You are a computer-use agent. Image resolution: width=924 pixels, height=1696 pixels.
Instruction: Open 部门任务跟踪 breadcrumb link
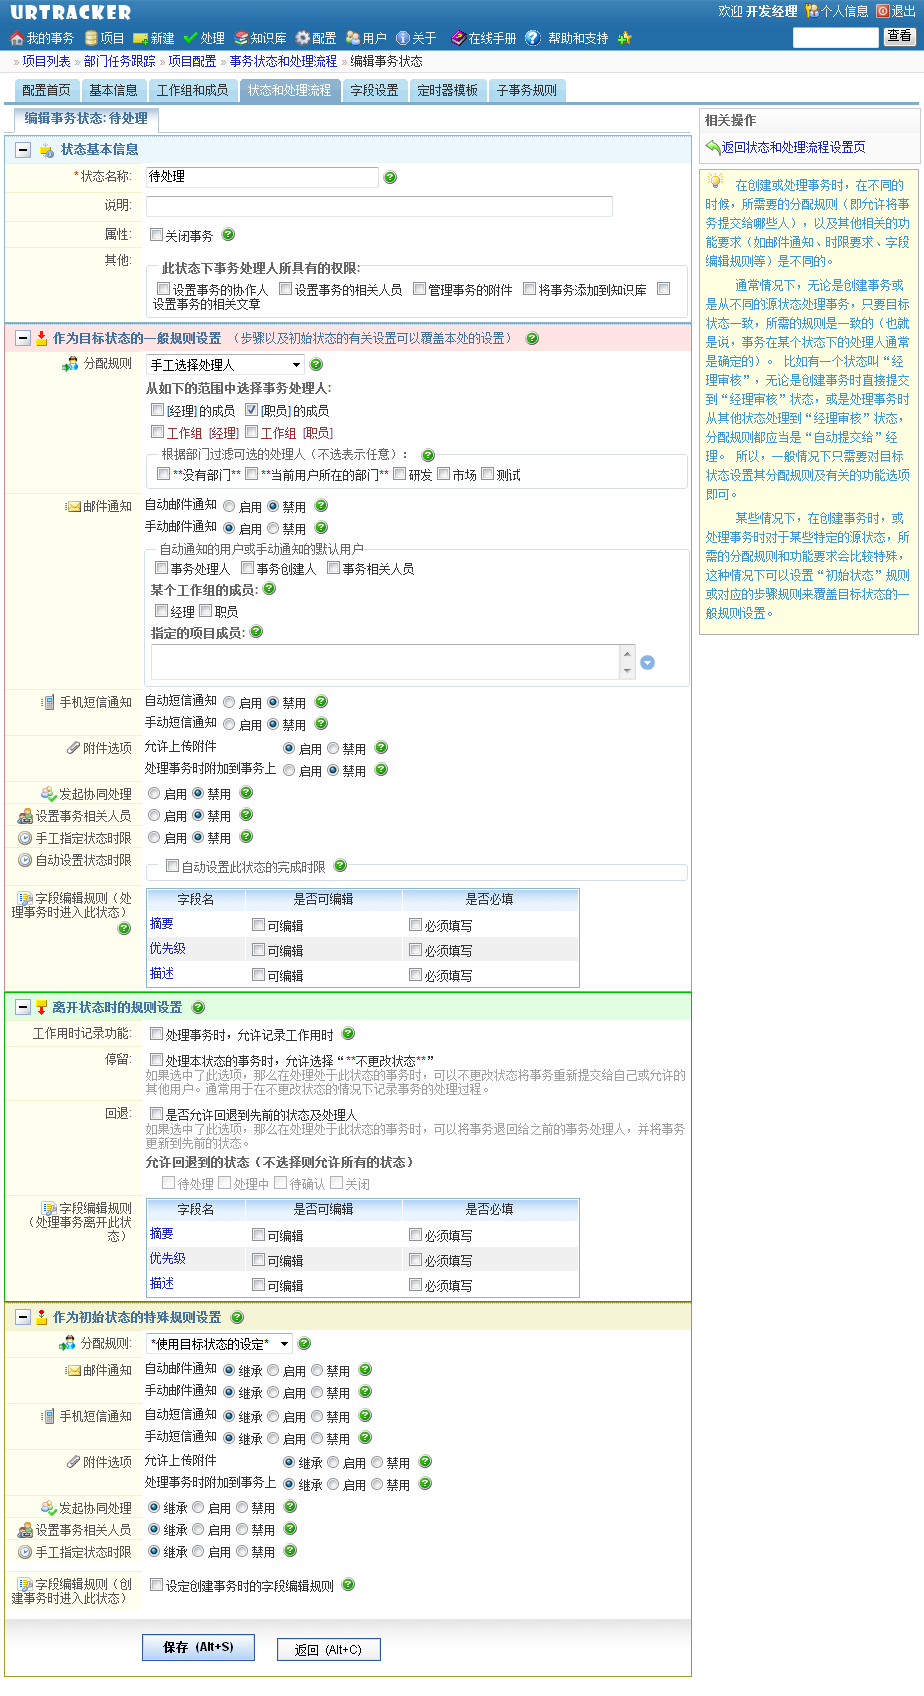pos(120,62)
